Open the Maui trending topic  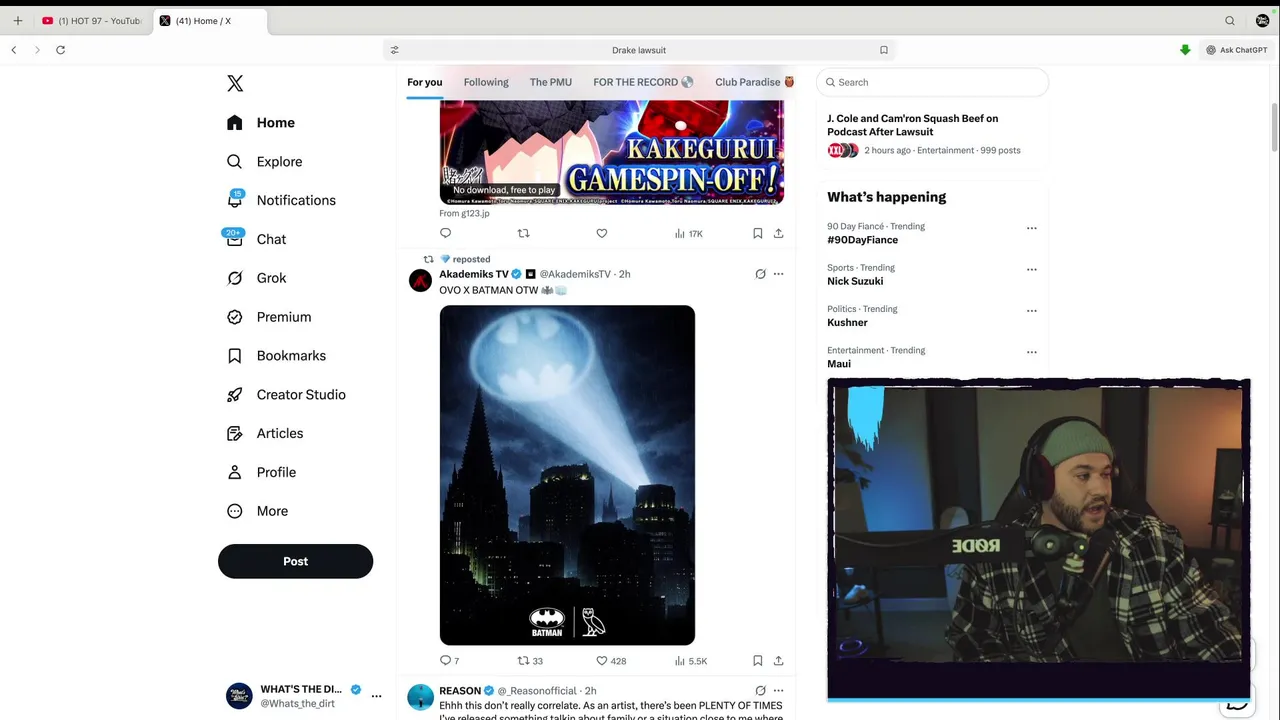point(839,364)
